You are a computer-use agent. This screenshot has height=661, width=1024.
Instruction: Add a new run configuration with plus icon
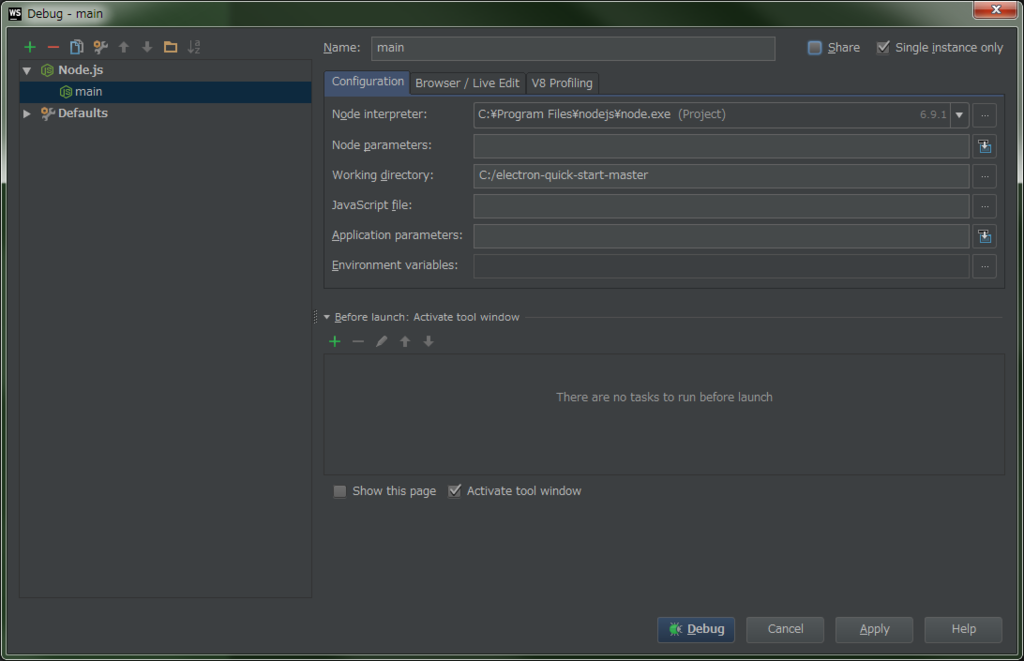coord(30,47)
